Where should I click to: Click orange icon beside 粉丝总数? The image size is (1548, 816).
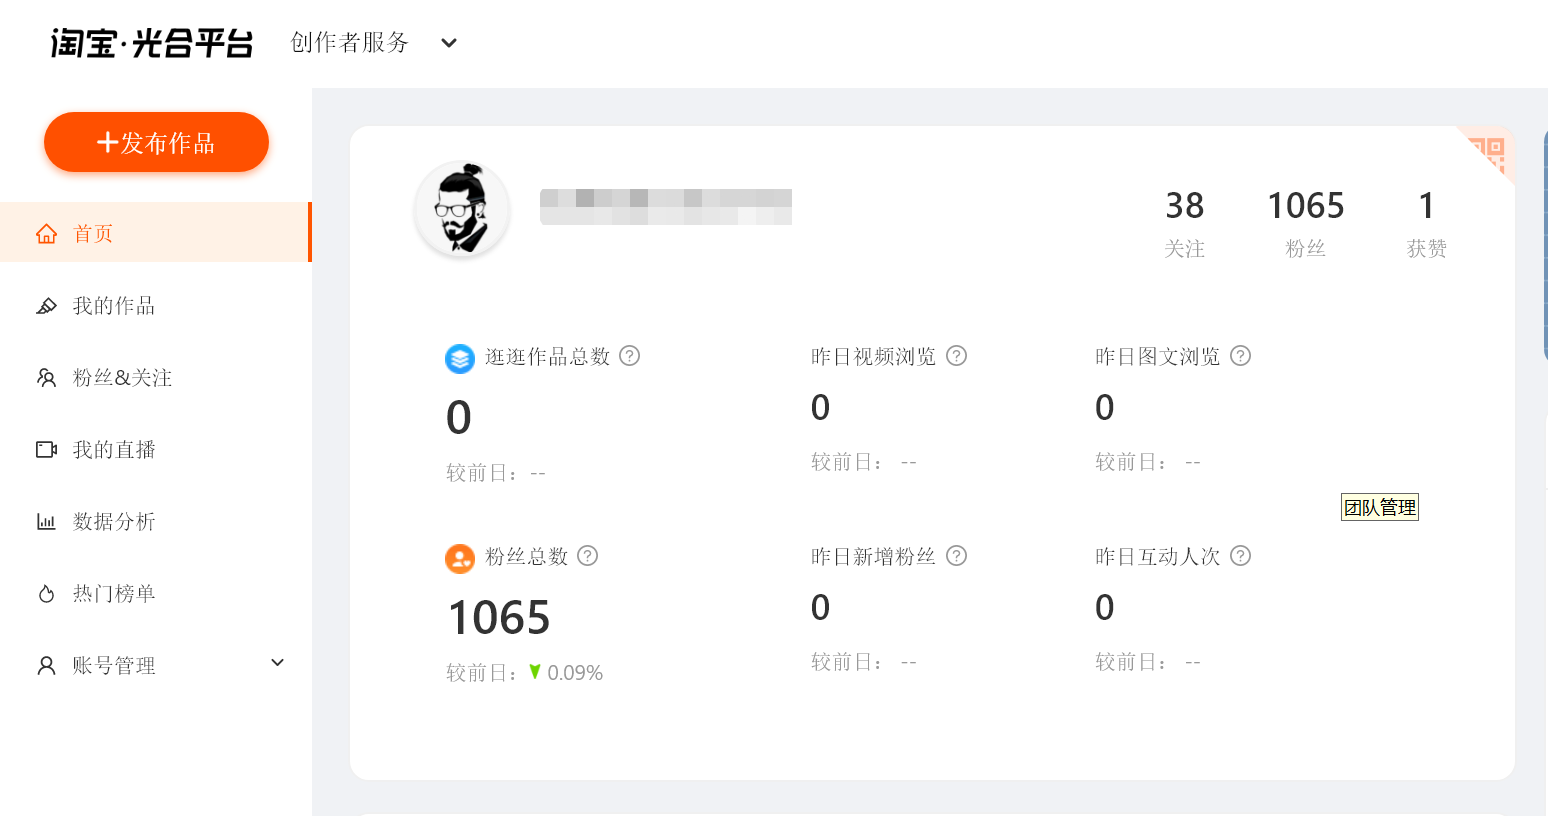click(459, 558)
